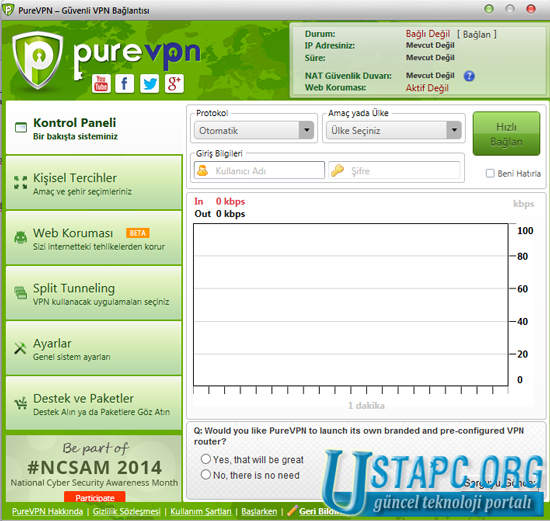
Task: Click the PureVPN shield logo
Action: point(38,60)
